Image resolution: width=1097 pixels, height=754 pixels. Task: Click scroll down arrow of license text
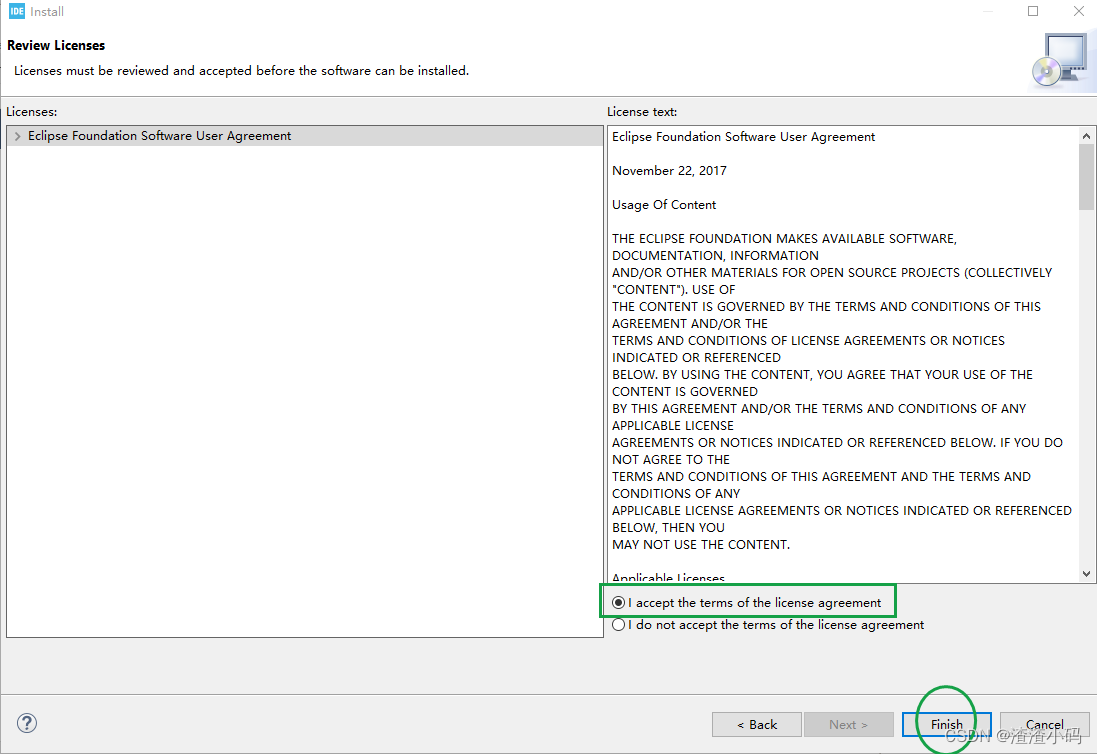pos(1086,574)
